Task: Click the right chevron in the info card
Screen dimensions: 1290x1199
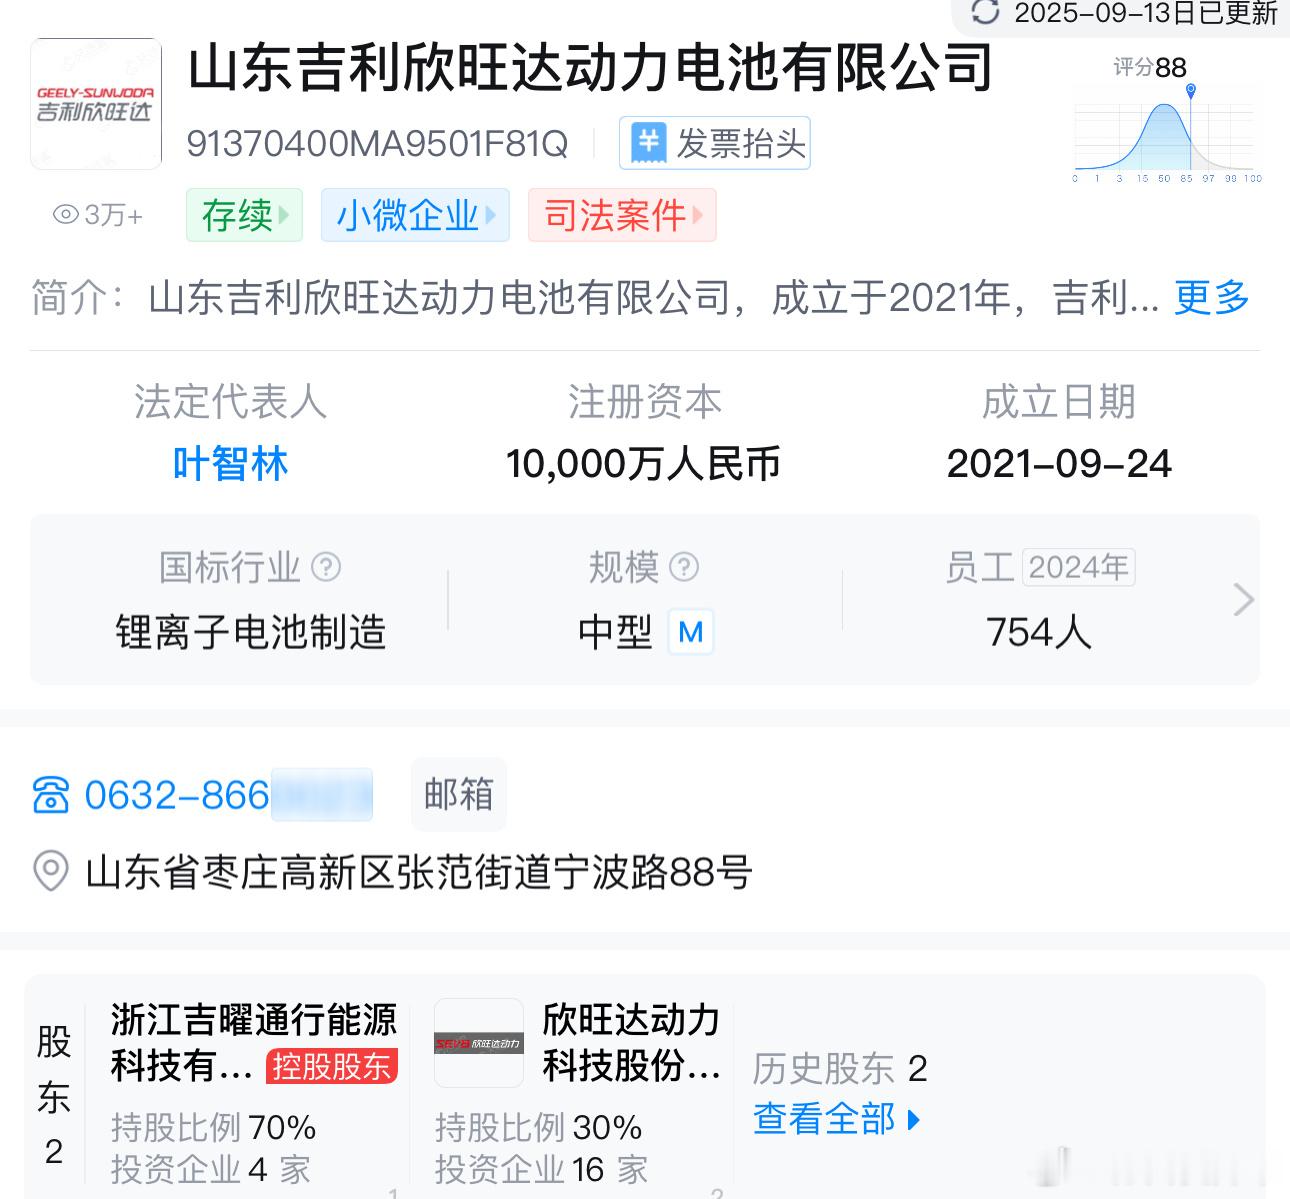Action: (1243, 600)
